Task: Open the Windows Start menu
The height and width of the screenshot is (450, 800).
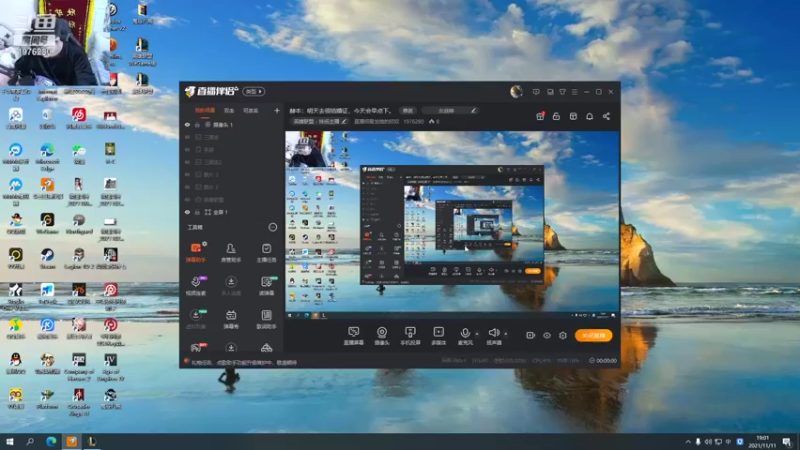Action: tap(9, 442)
